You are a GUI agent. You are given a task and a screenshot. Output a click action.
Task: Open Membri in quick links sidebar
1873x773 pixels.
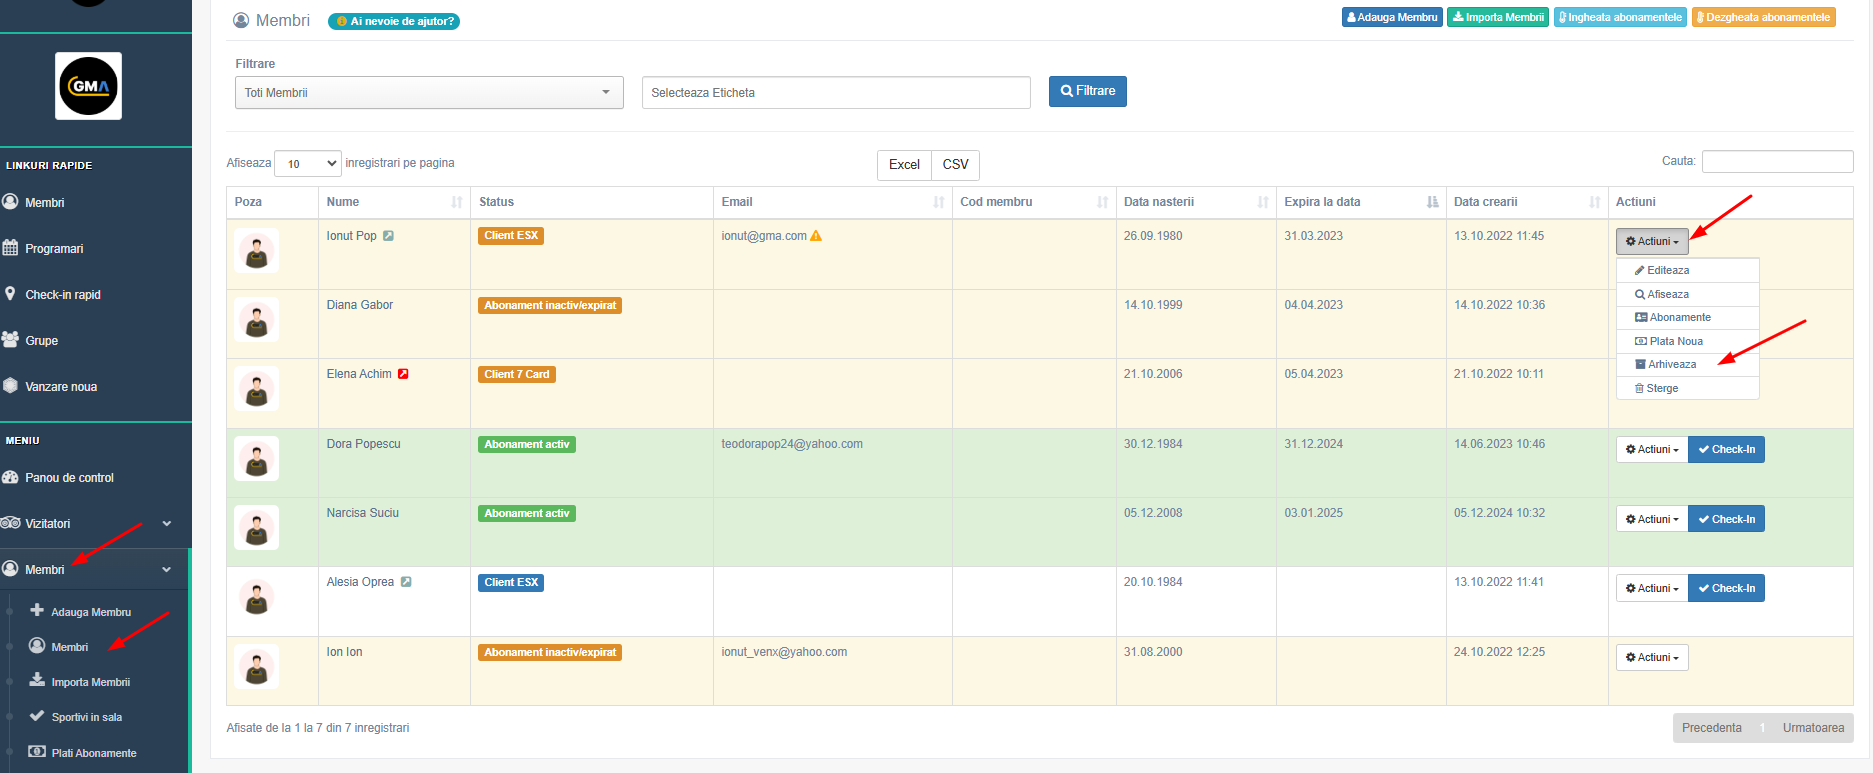click(44, 202)
